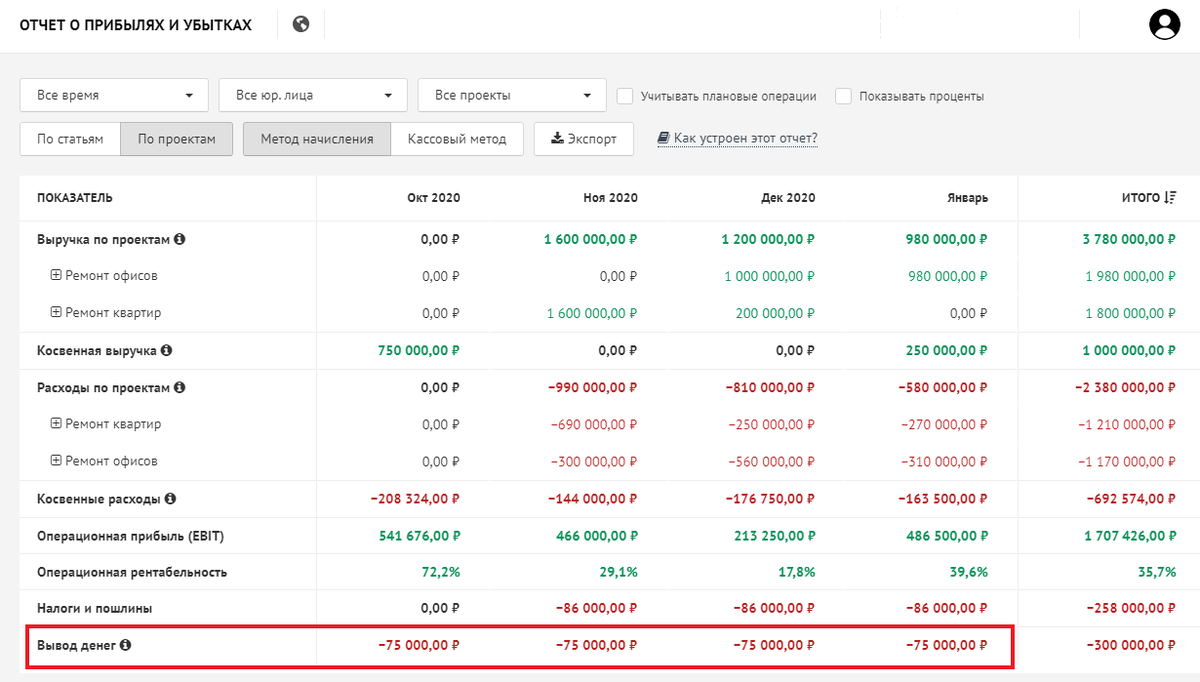Click the 213 250,00 ₽ December EBIT cell
Viewport: 1200px width, 682px height.
coord(774,536)
